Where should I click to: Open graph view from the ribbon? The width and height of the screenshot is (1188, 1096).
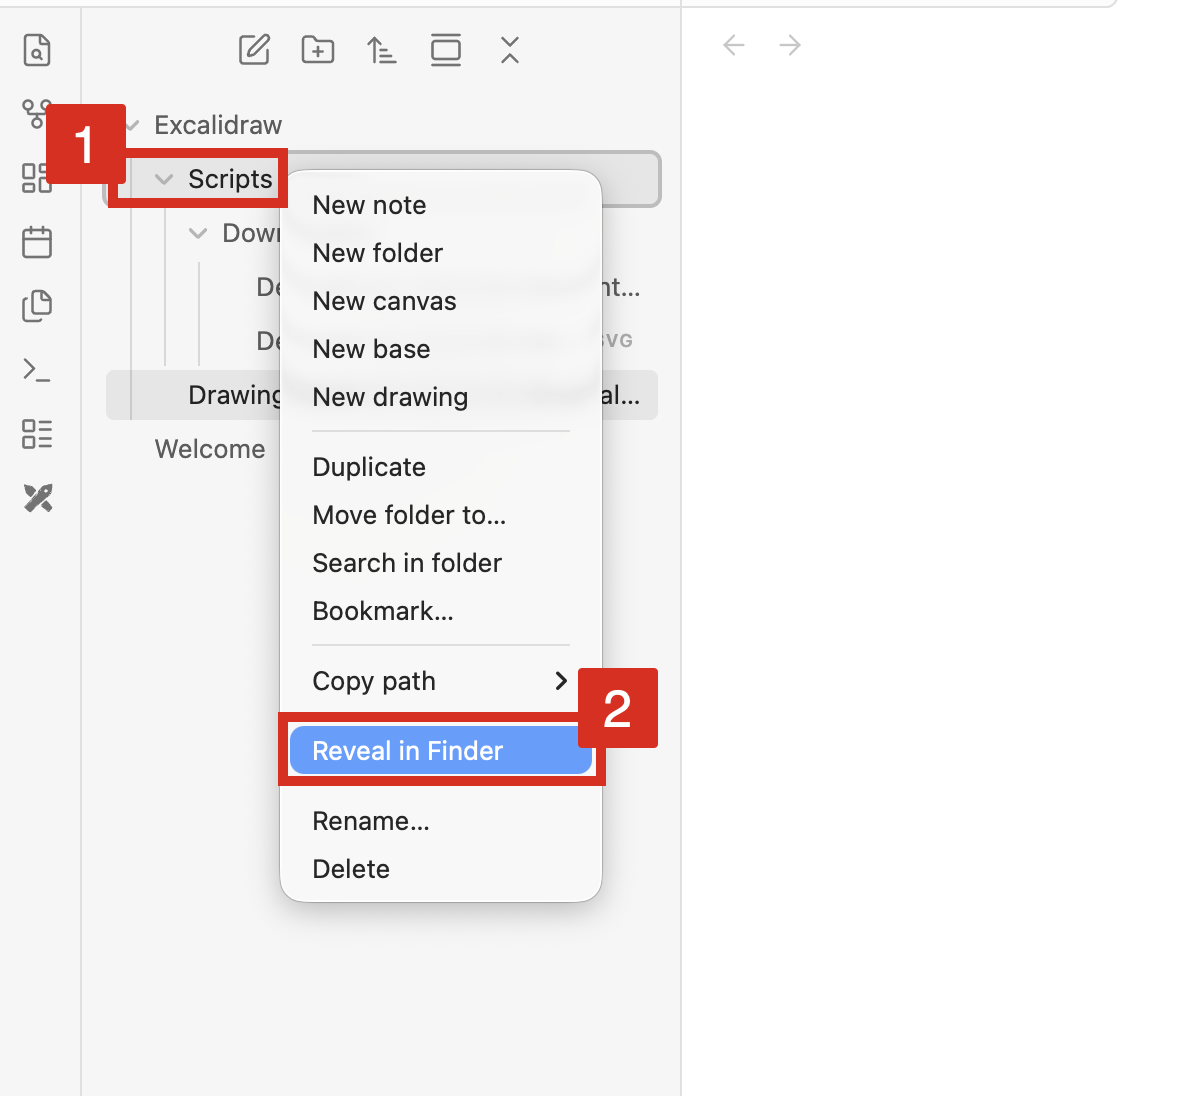pos(35,113)
